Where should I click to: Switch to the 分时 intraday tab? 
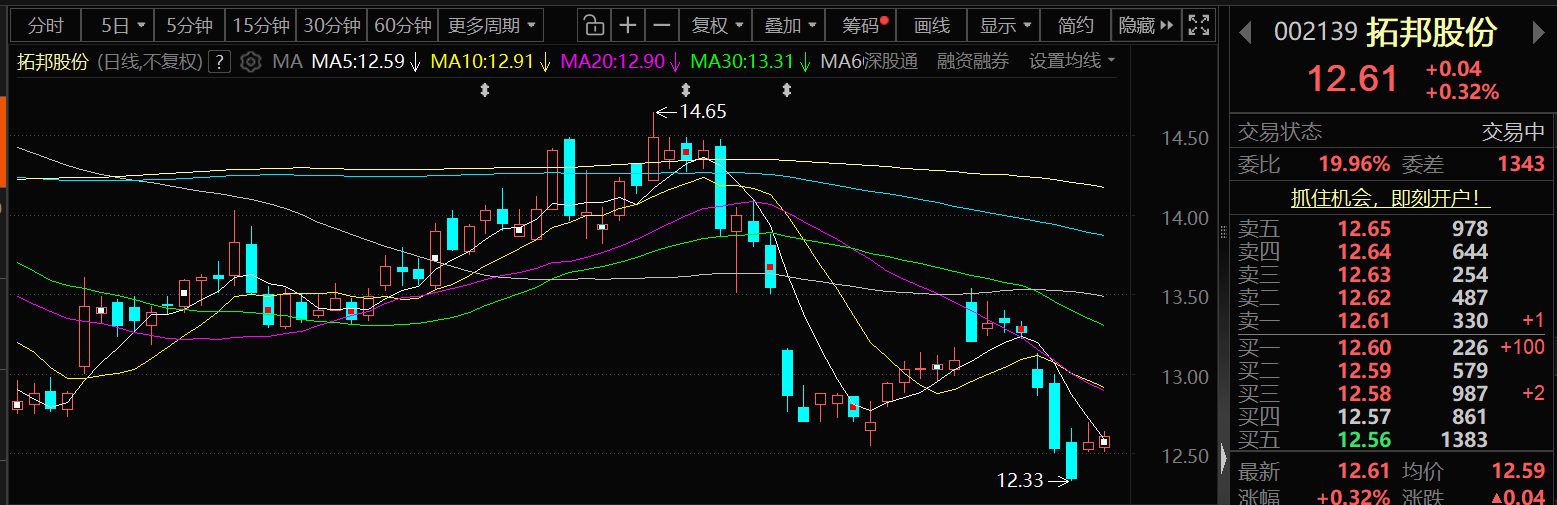click(x=45, y=25)
